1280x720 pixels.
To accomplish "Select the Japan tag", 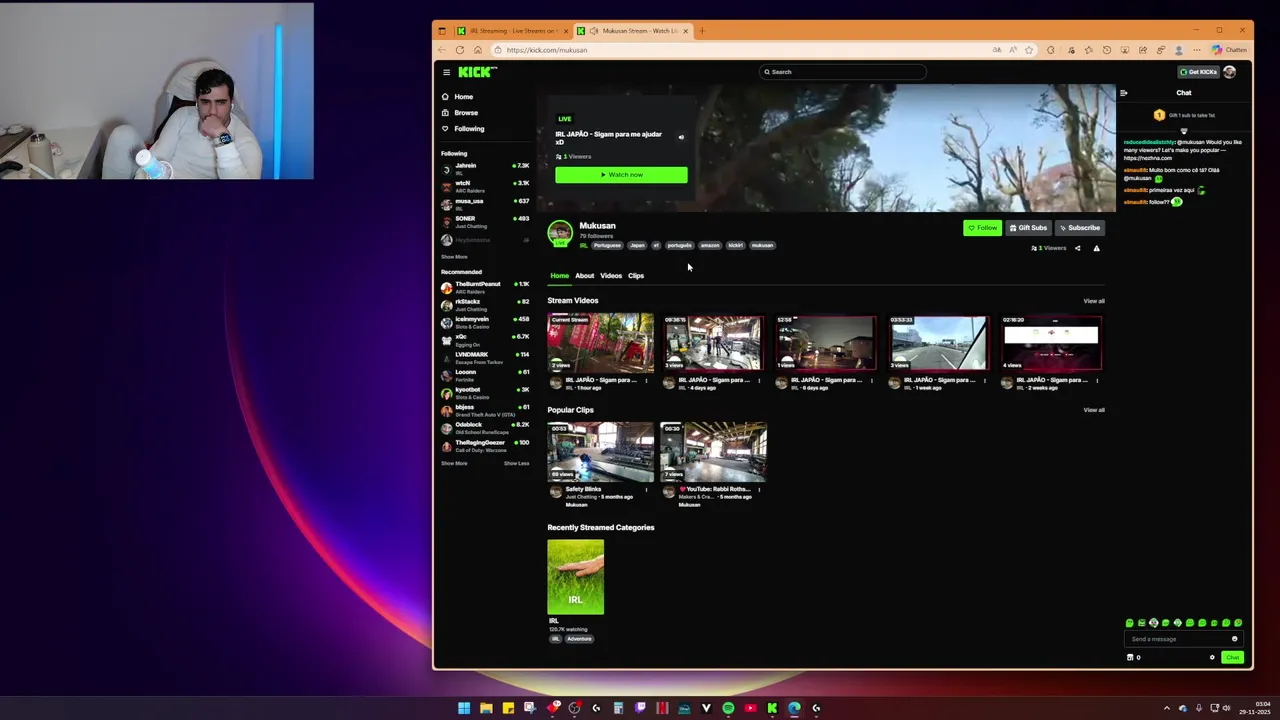I will tap(637, 246).
